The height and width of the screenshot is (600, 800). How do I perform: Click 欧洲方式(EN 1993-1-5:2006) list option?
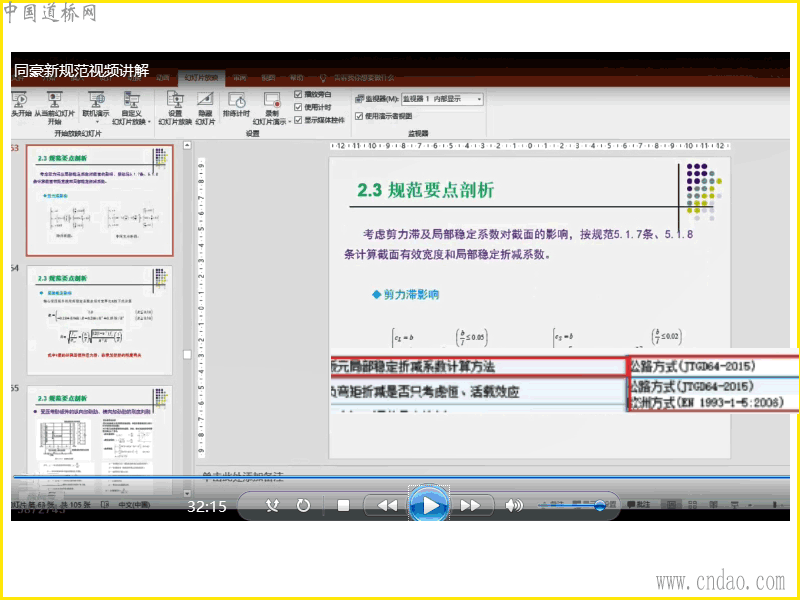click(x=708, y=403)
